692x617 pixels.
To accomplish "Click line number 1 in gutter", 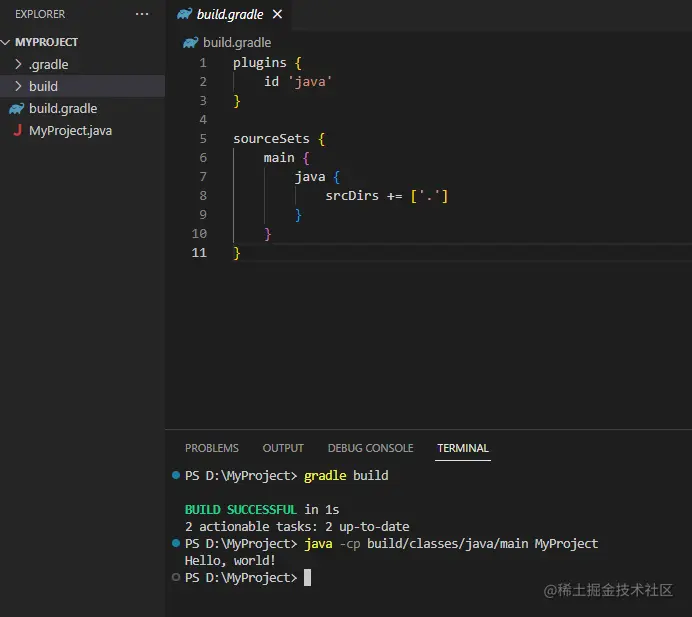I will click(x=203, y=63).
